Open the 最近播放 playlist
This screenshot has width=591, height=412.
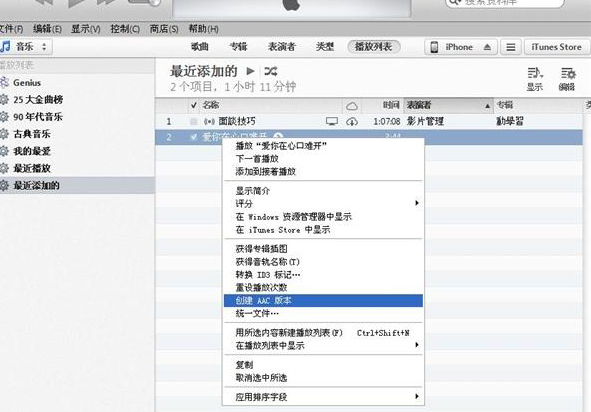tap(32, 168)
